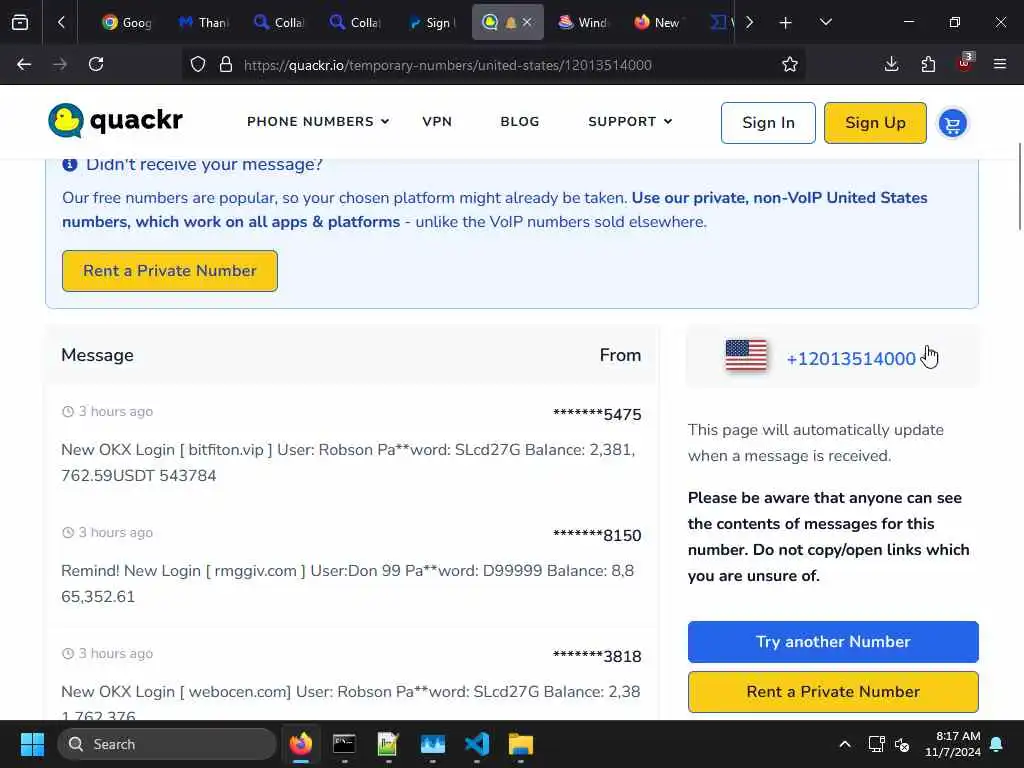View site security padlock info

pyautogui.click(x=226, y=64)
